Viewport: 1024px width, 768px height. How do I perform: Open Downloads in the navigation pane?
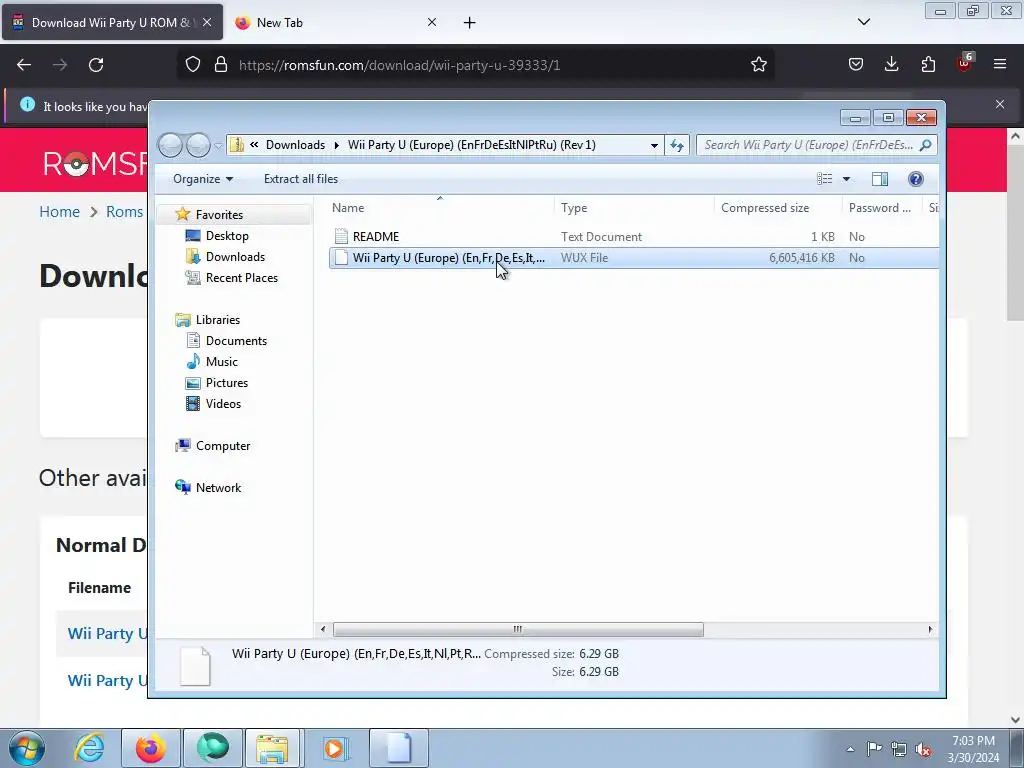click(x=235, y=257)
